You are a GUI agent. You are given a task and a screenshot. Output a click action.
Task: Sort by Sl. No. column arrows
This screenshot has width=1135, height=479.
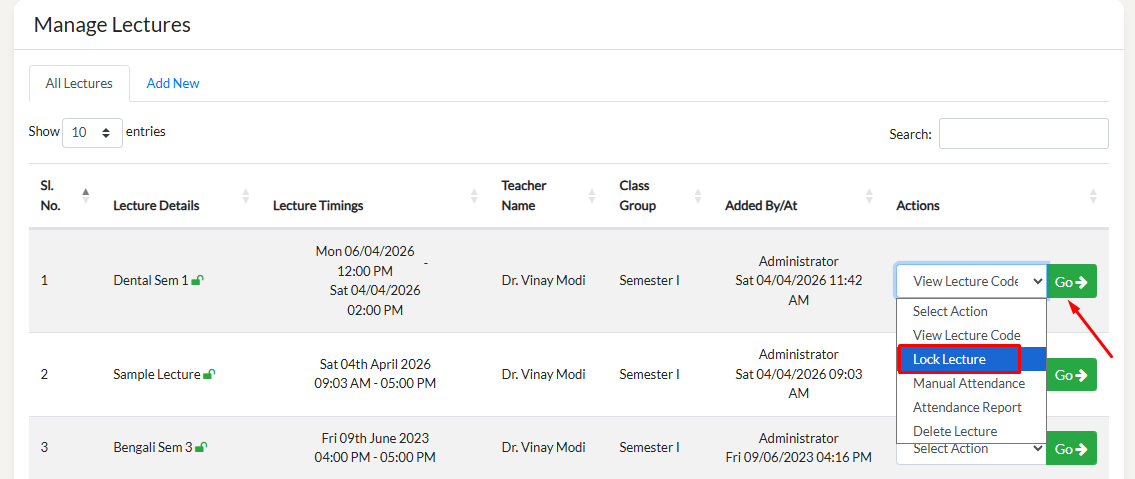85,196
